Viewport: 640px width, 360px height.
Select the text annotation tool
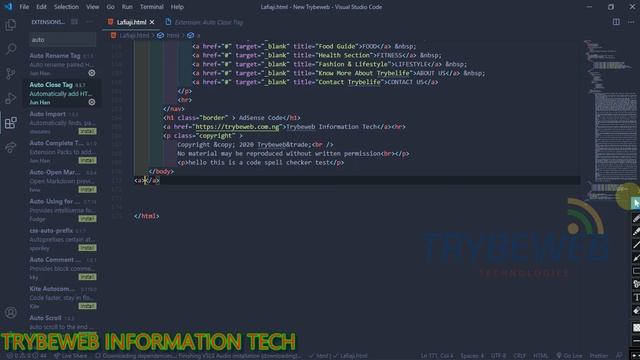point(636,297)
